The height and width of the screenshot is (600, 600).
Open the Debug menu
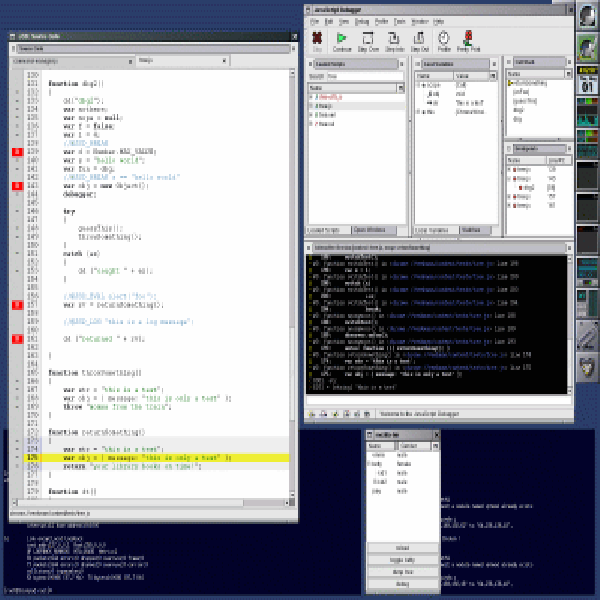coord(362,22)
